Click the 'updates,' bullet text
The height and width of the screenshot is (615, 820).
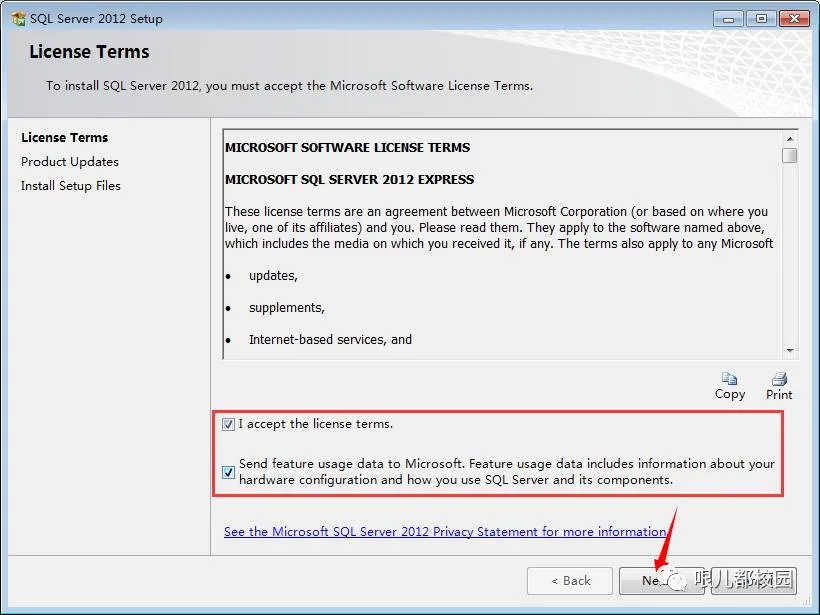(273, 276)
